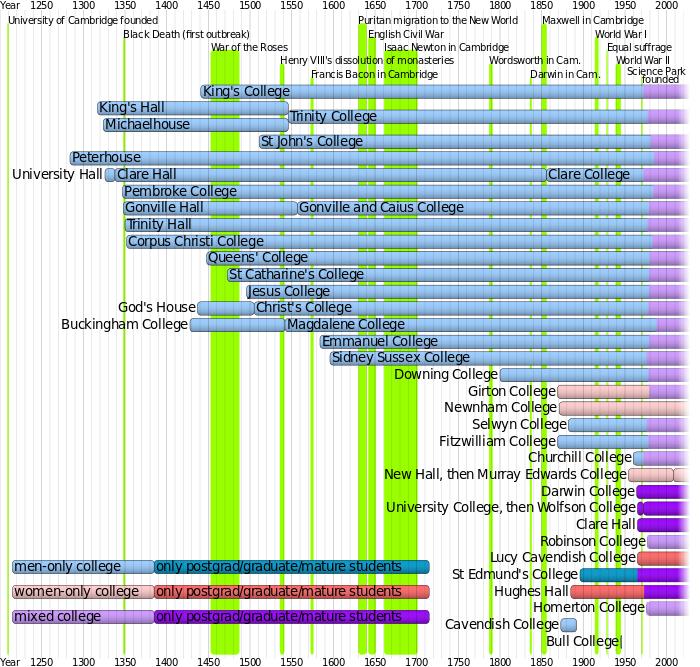The image size is (700, 667).
Task: Click University of Cambridge founded label
Action: 82,20
